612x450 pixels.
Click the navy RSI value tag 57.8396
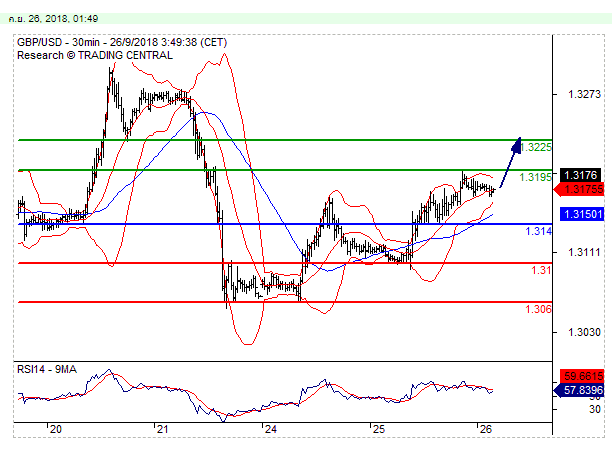(x=579, y=390)
